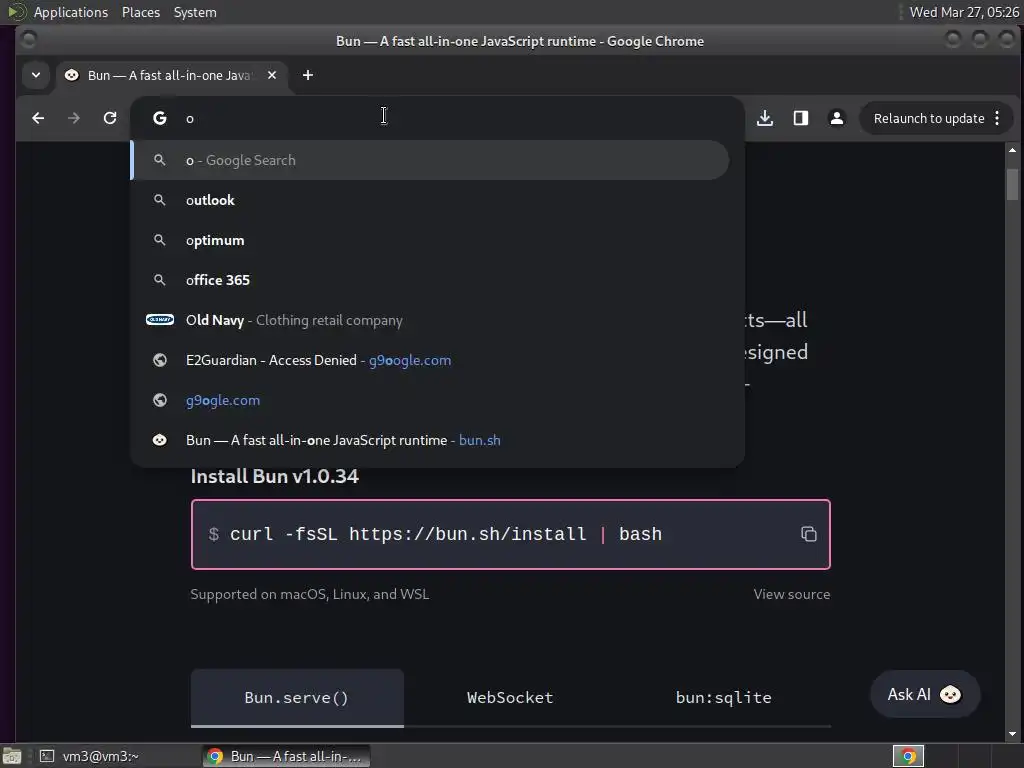
Task: Open Chrome's three-dot menu
Action: pyautogui.click(x=997, y=118)
